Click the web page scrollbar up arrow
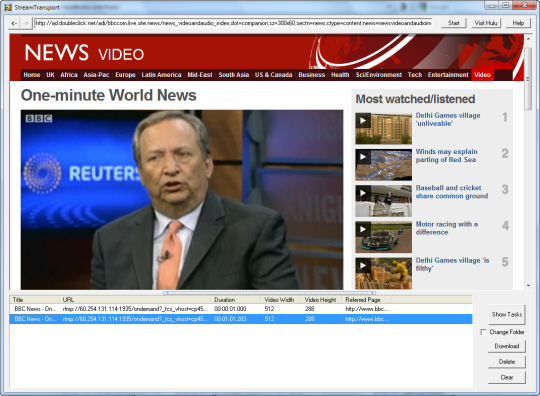Screen dimensions: 540x396 point(528,39)
